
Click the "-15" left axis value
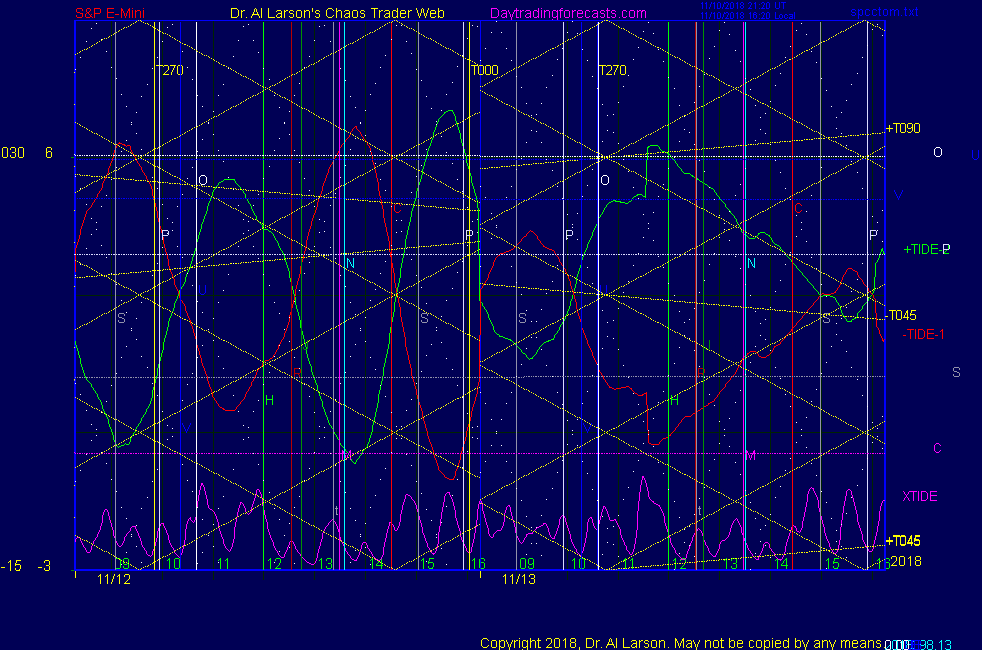click(11, 566)
